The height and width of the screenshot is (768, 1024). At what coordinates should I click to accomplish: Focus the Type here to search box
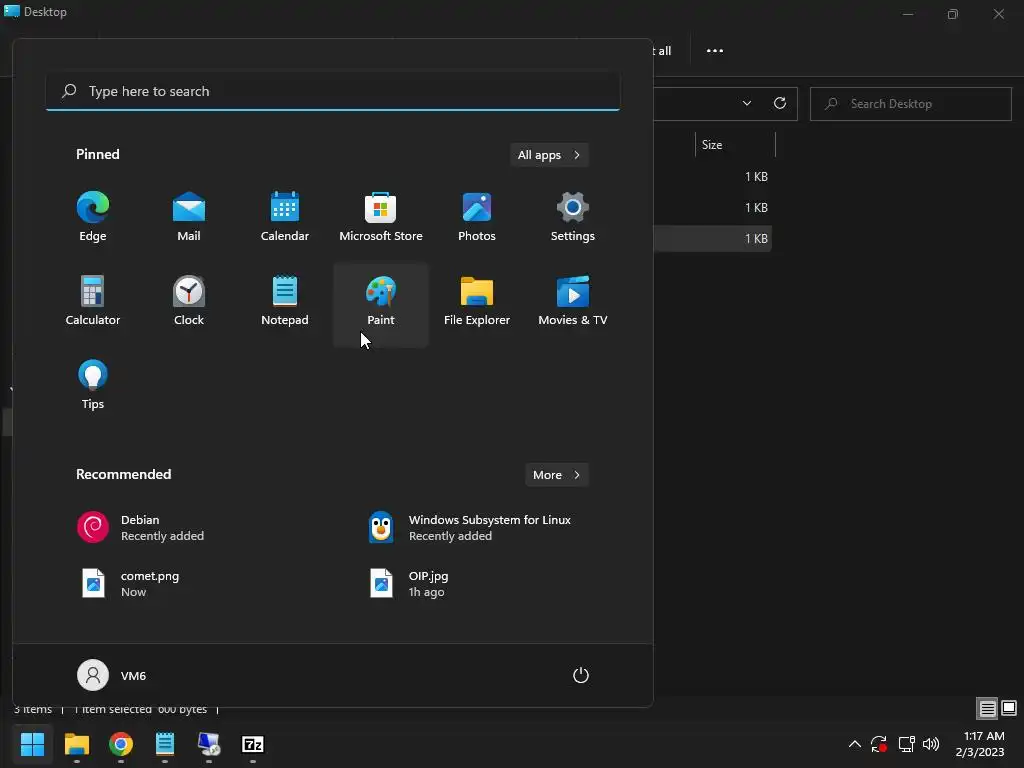tap(333, 91)
